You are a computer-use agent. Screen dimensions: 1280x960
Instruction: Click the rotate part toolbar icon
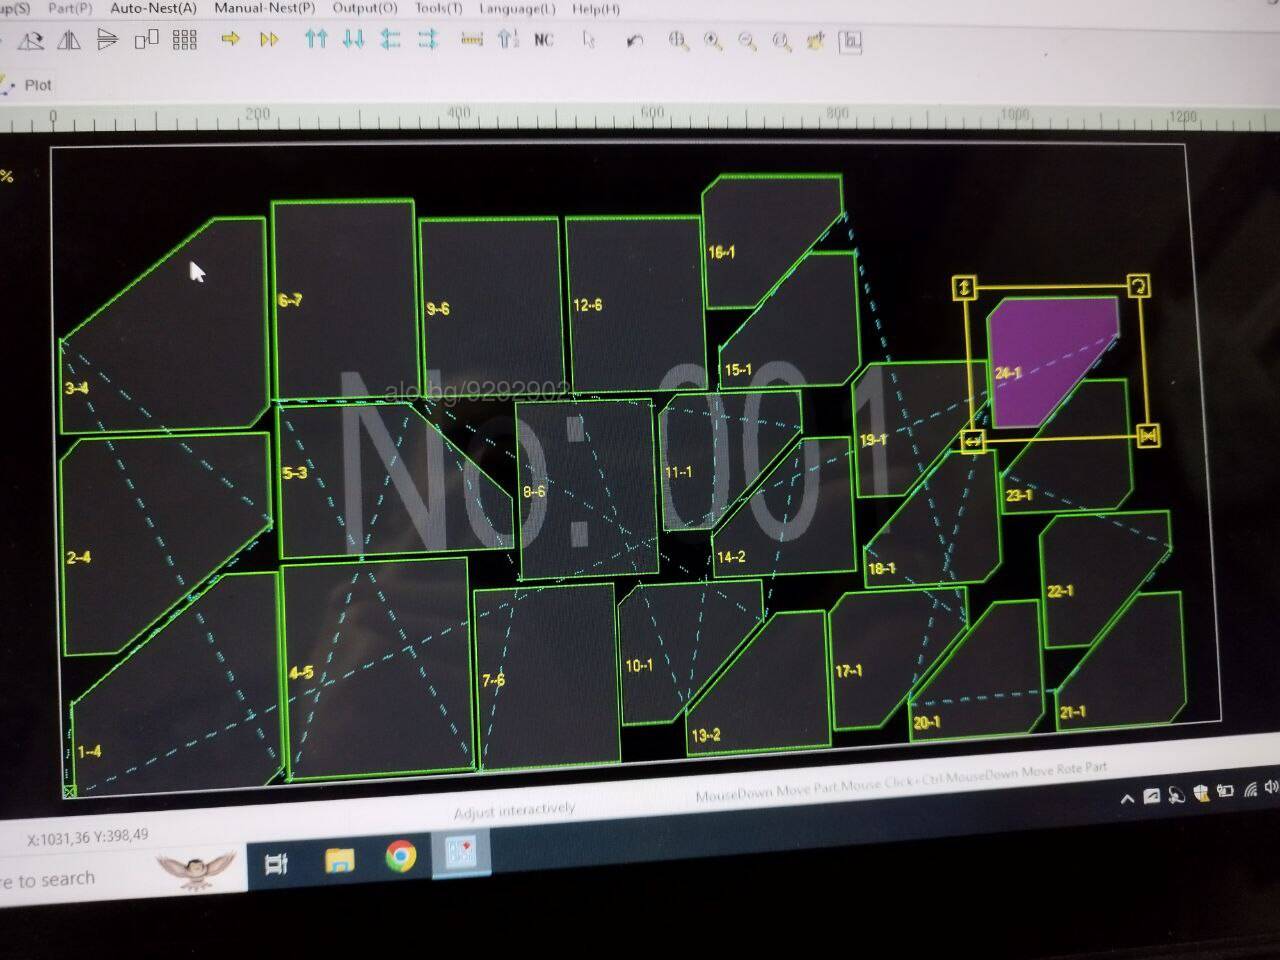pos(31,41)
